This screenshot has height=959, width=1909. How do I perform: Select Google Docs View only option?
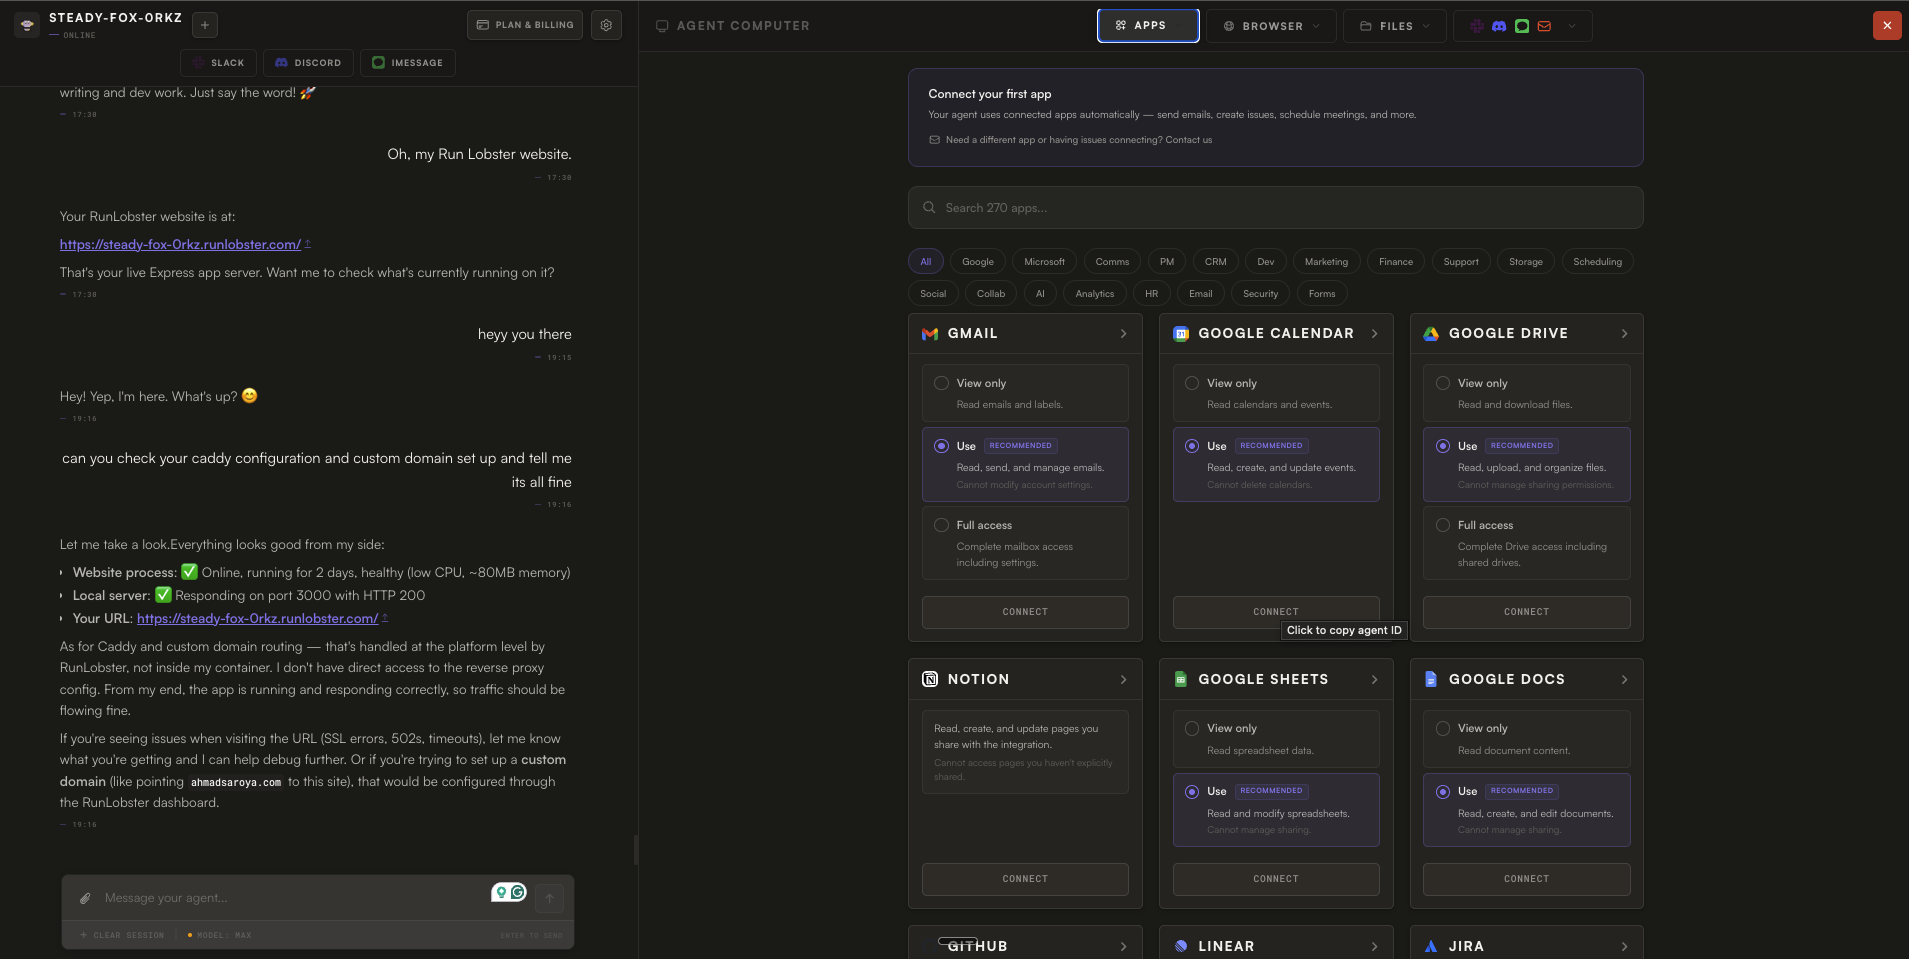(x=1526, y=739)
